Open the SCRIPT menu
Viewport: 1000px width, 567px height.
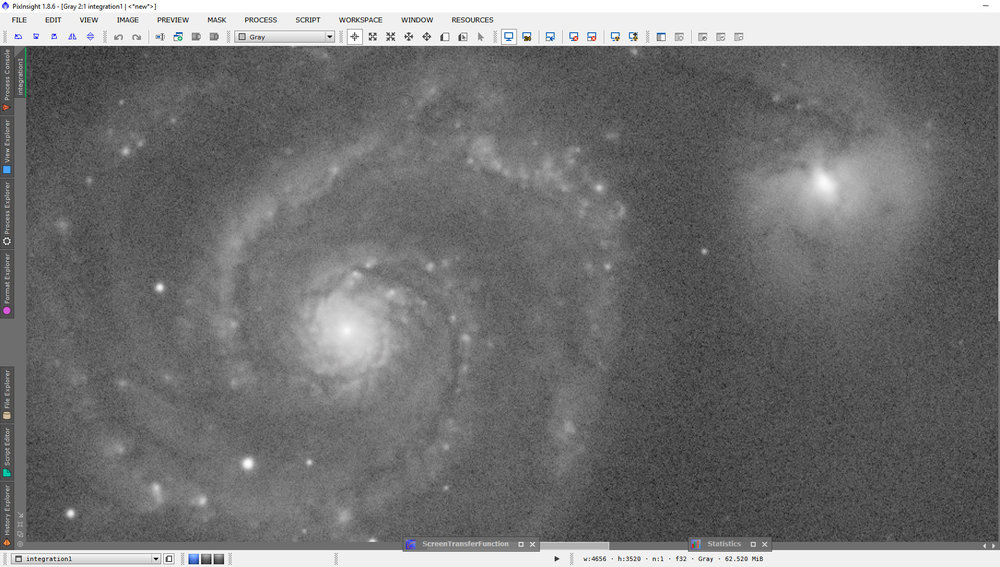coord(307,20)
